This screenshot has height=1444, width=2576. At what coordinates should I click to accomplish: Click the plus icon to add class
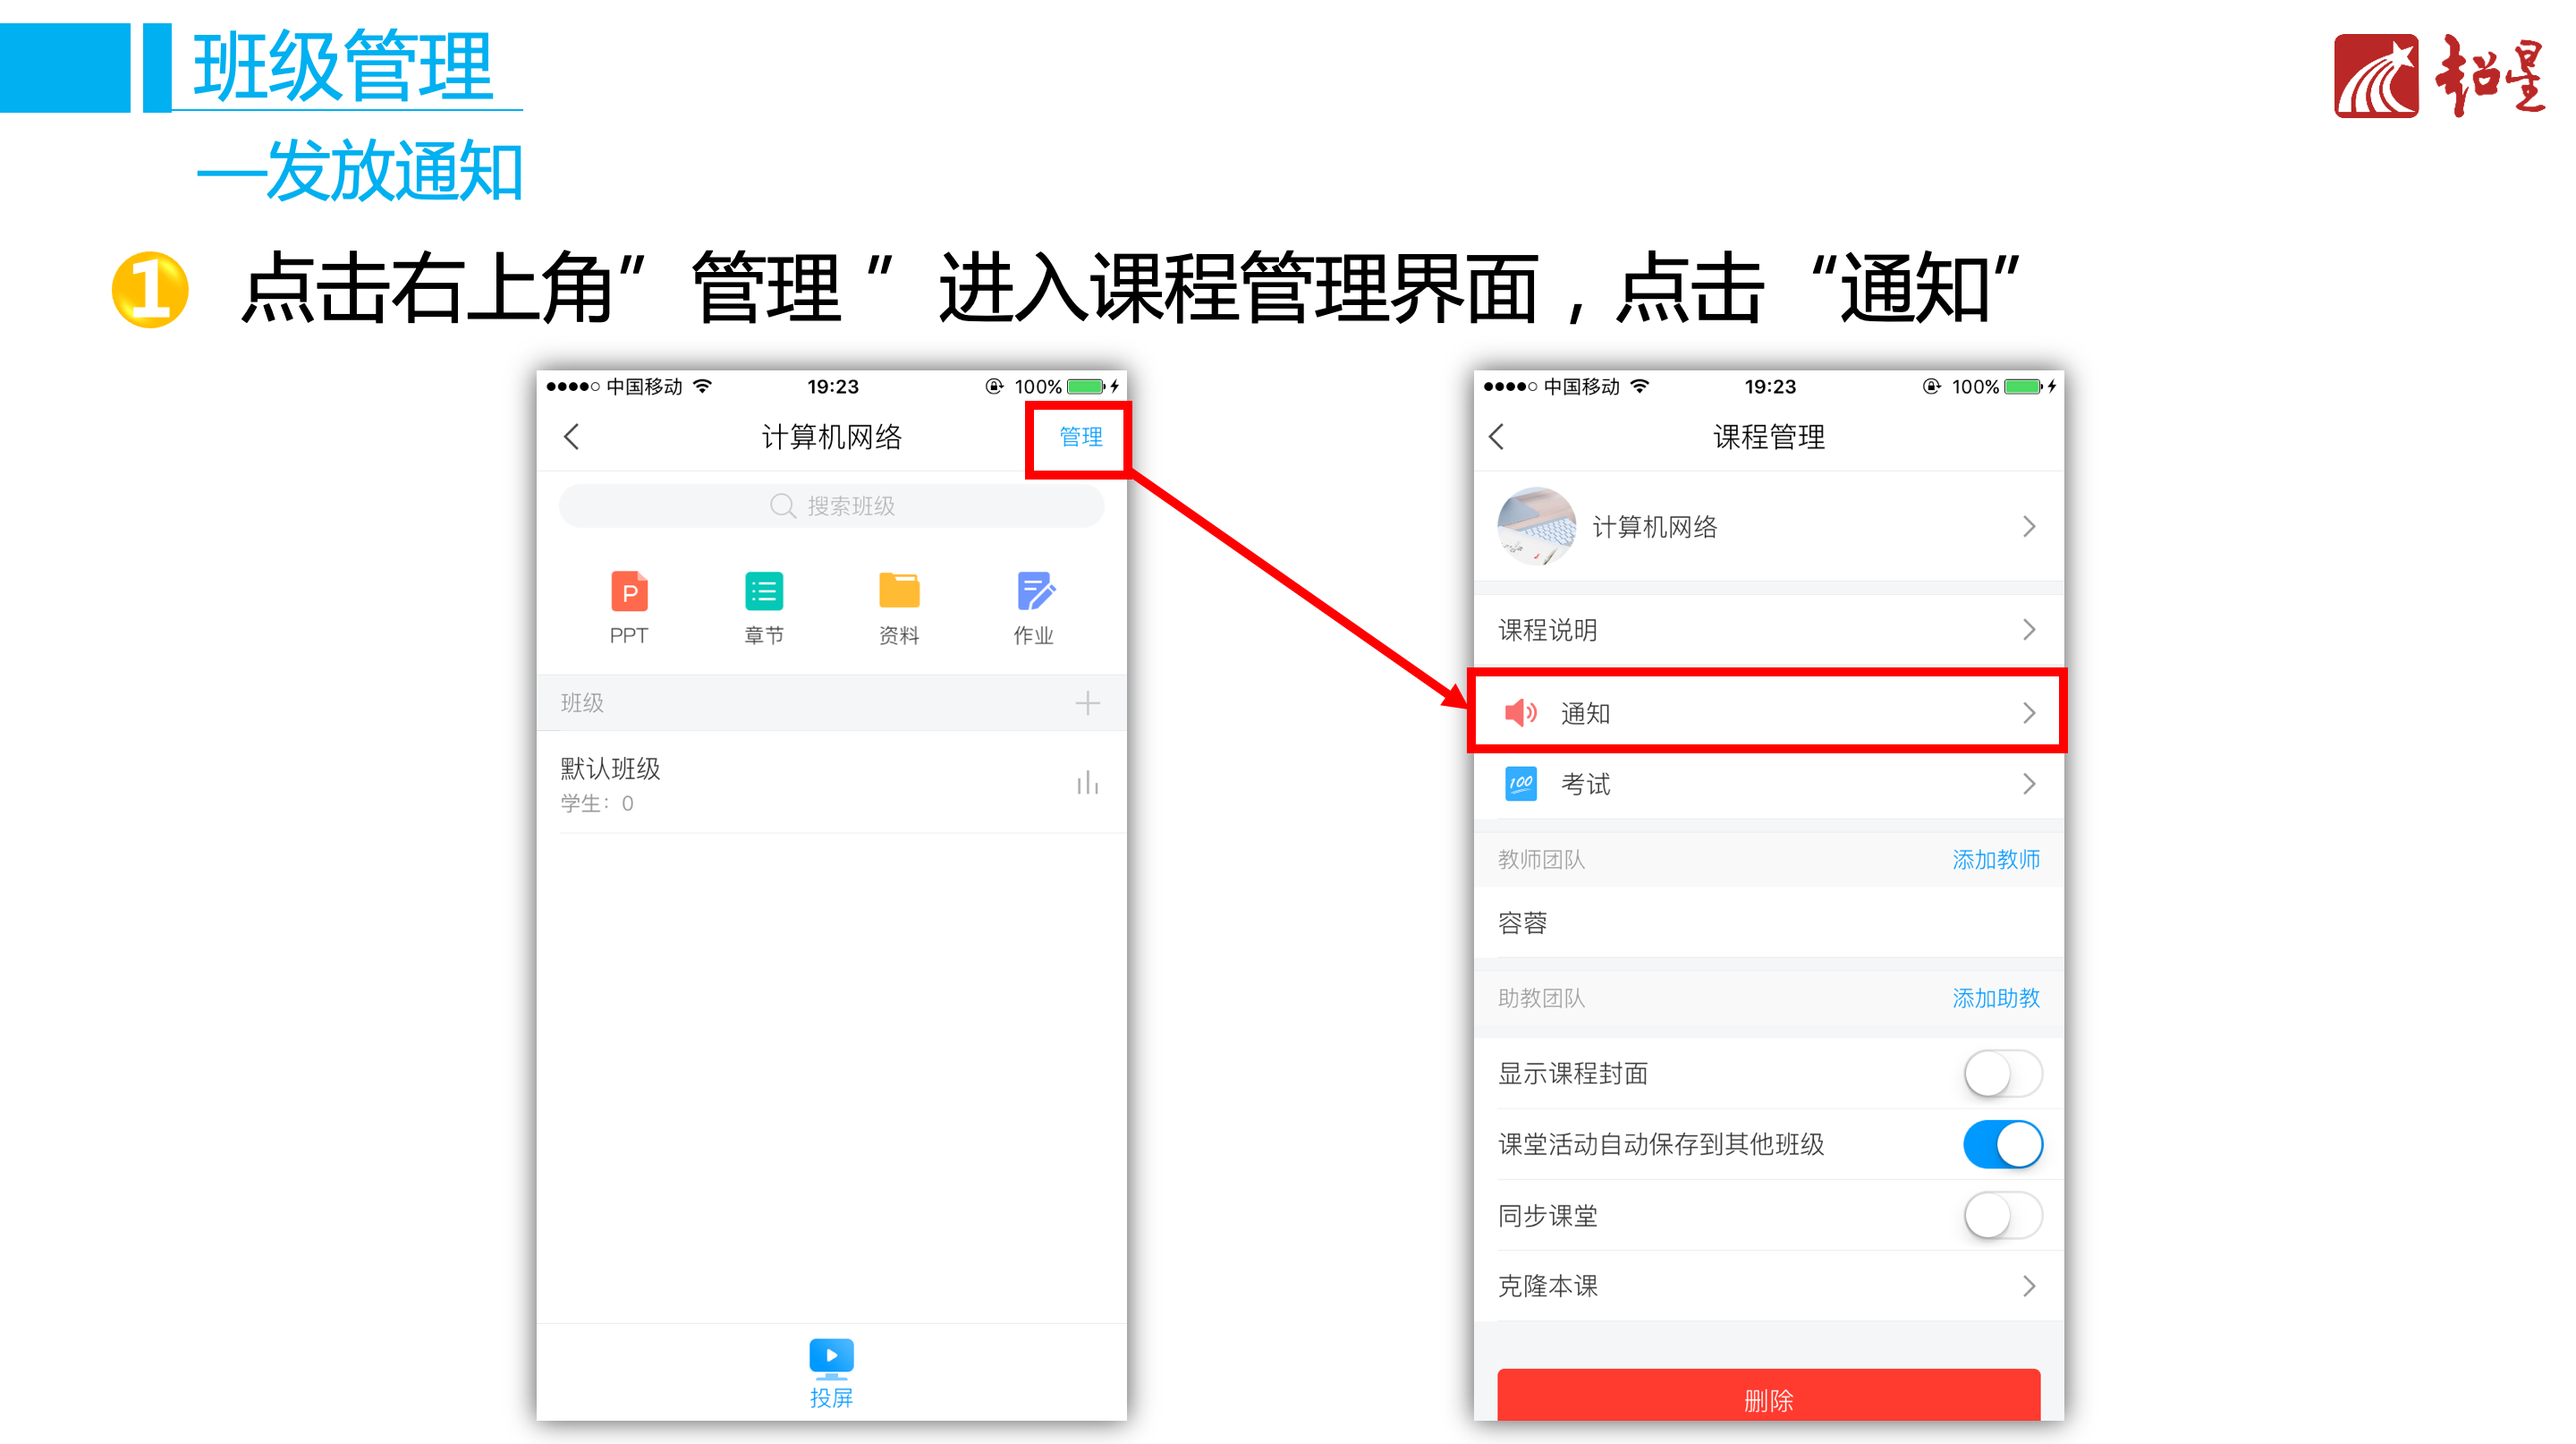click(x=1087, y=703)
